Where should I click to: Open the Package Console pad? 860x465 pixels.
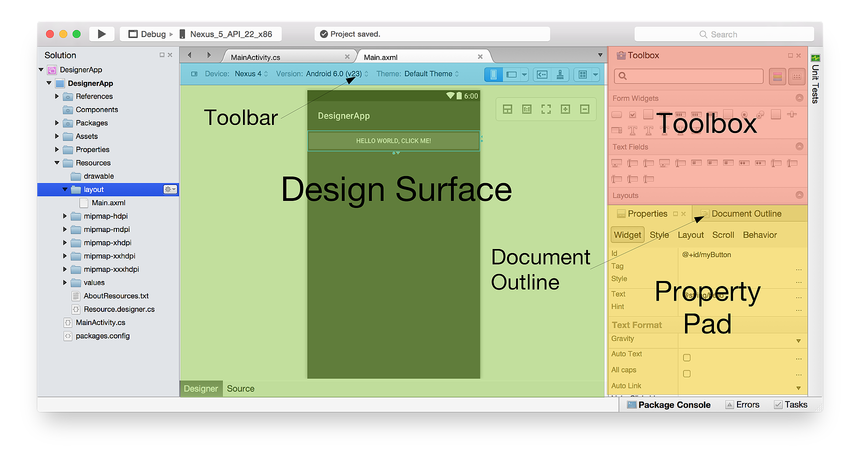click(669, 405)
